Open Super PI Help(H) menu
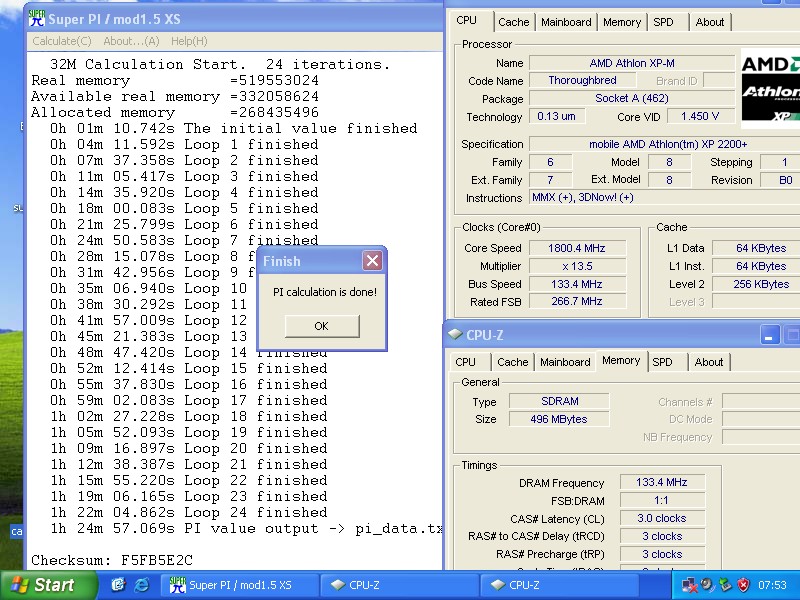 coord(189,41)
